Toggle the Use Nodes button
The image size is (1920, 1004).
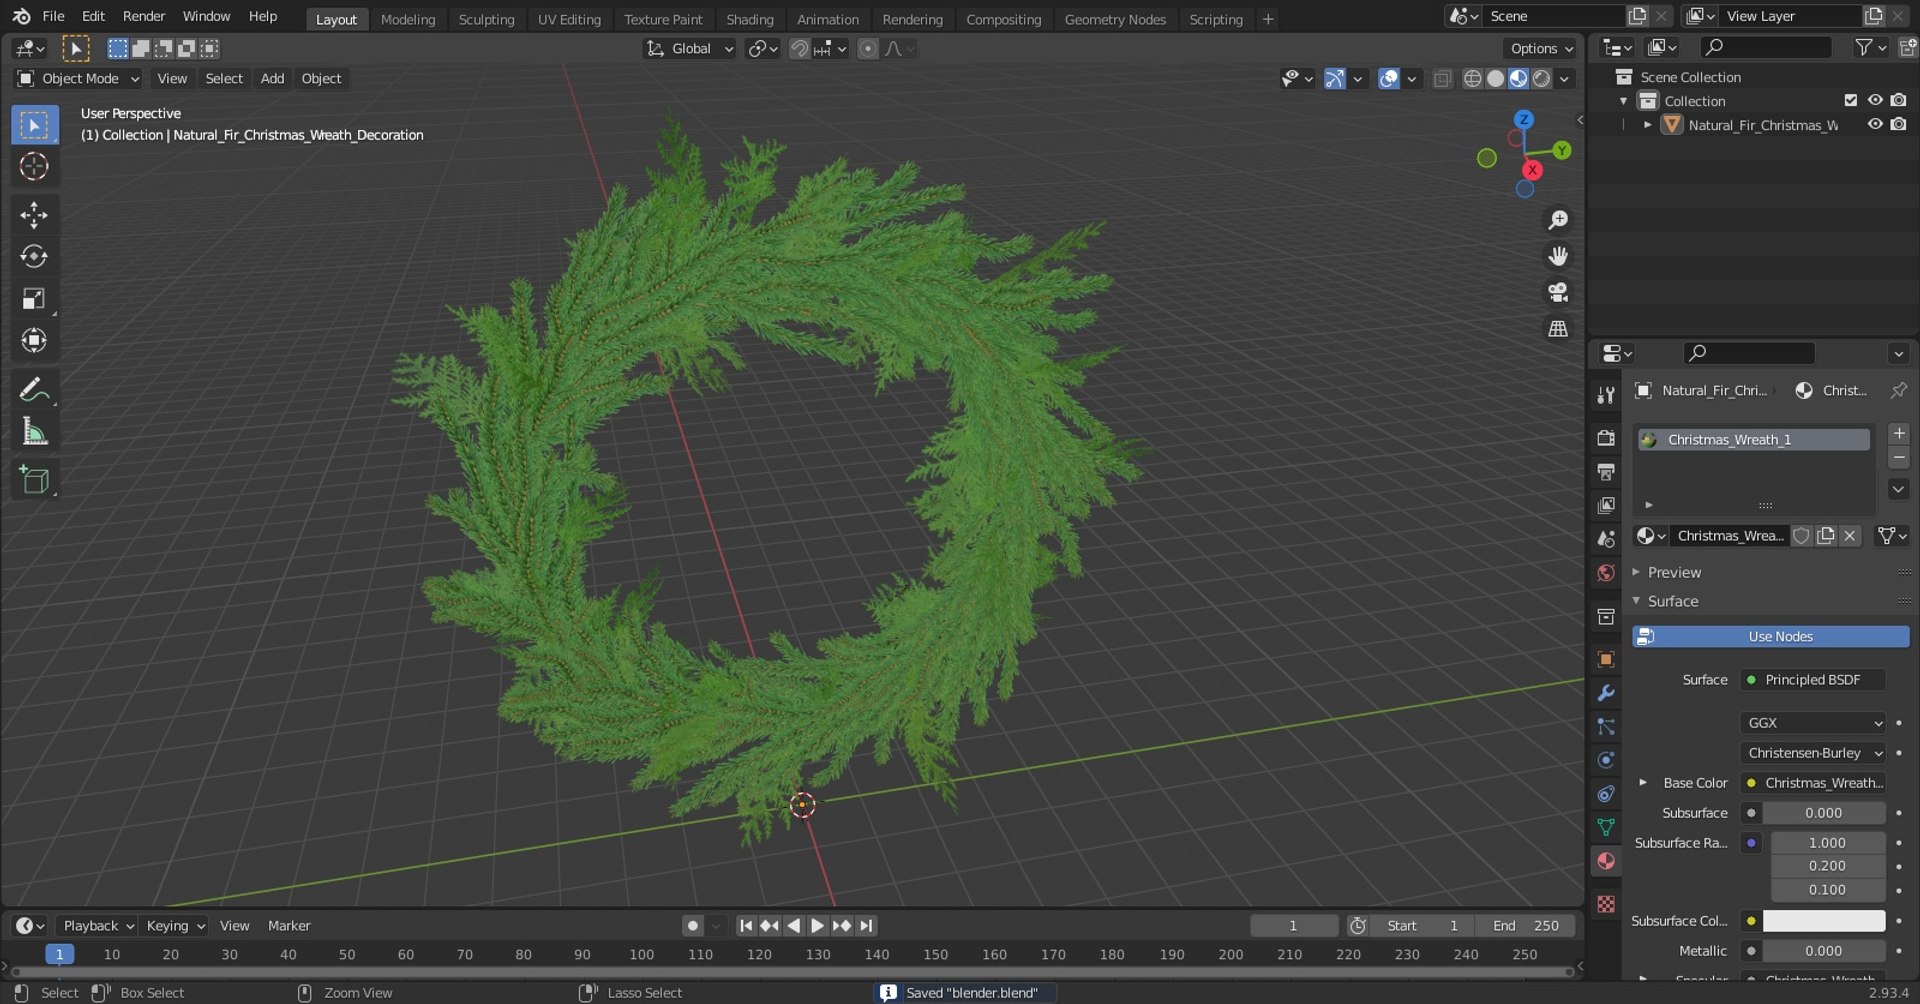[1770, 636]
